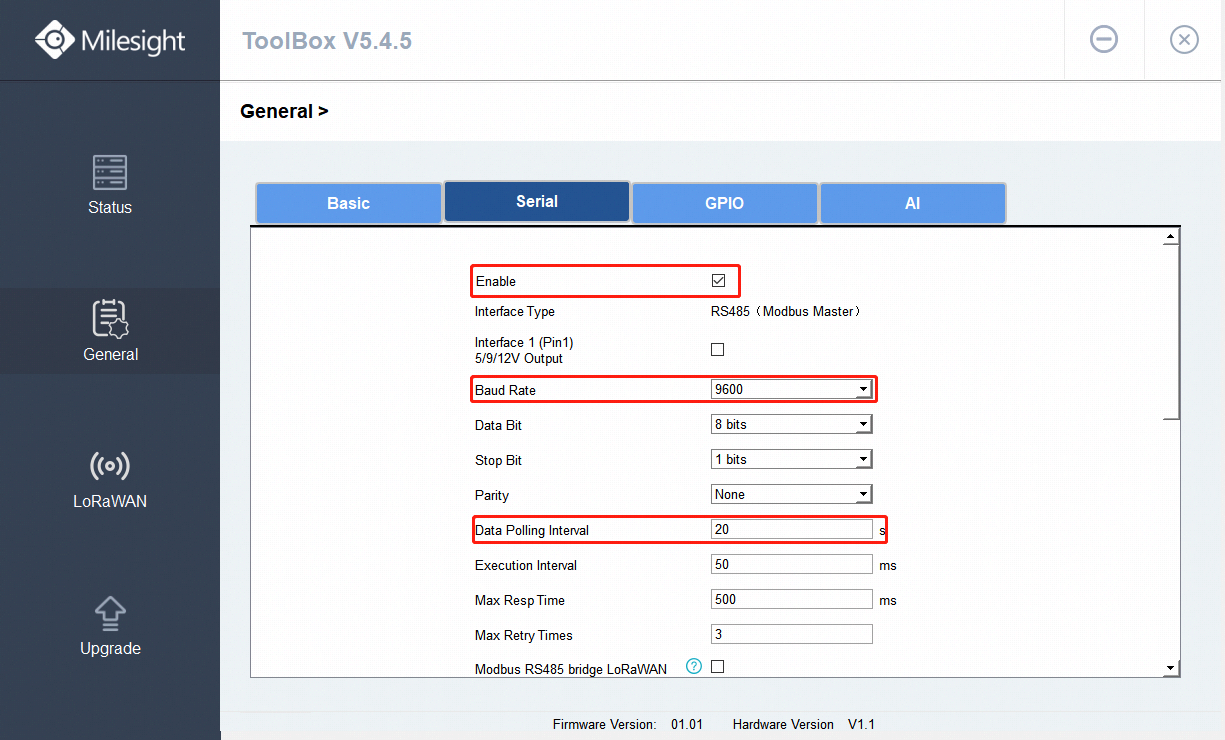The width and height of the screenshot is (1225, 740).
Task: Uncheck the Enable checkbox
Action: coord(718,281)
